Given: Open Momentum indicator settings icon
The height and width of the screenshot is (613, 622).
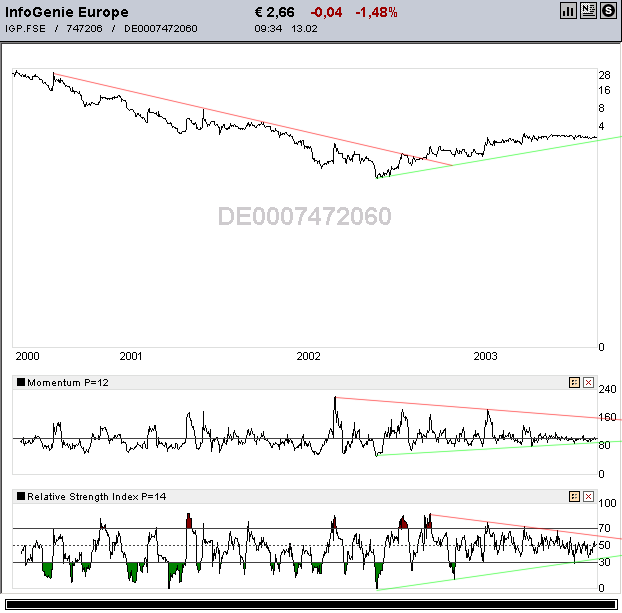Looking at the screenshot, I should 574,382.
